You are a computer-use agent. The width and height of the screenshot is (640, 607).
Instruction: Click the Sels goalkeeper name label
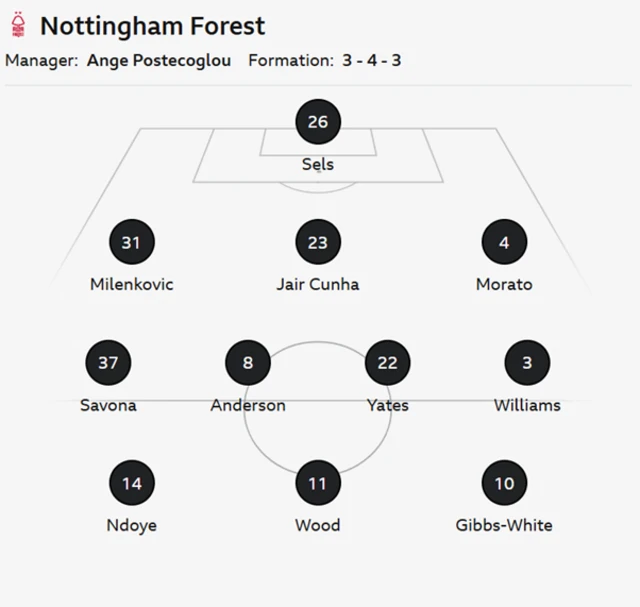pos(318,164)
